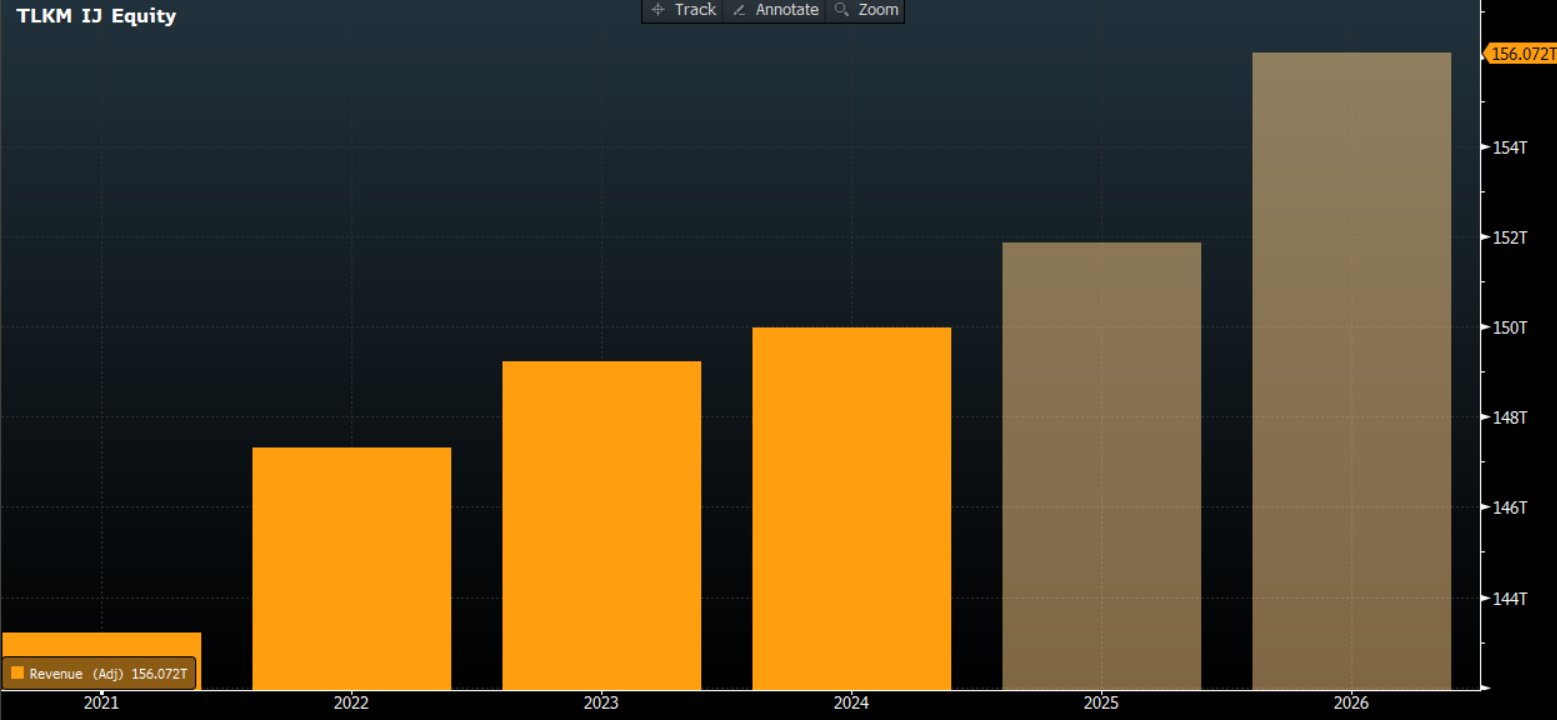1557x720 pixels.
Task: Select the 2023 revenue bar
Action: pyautogui.click(x=602, y=525)
